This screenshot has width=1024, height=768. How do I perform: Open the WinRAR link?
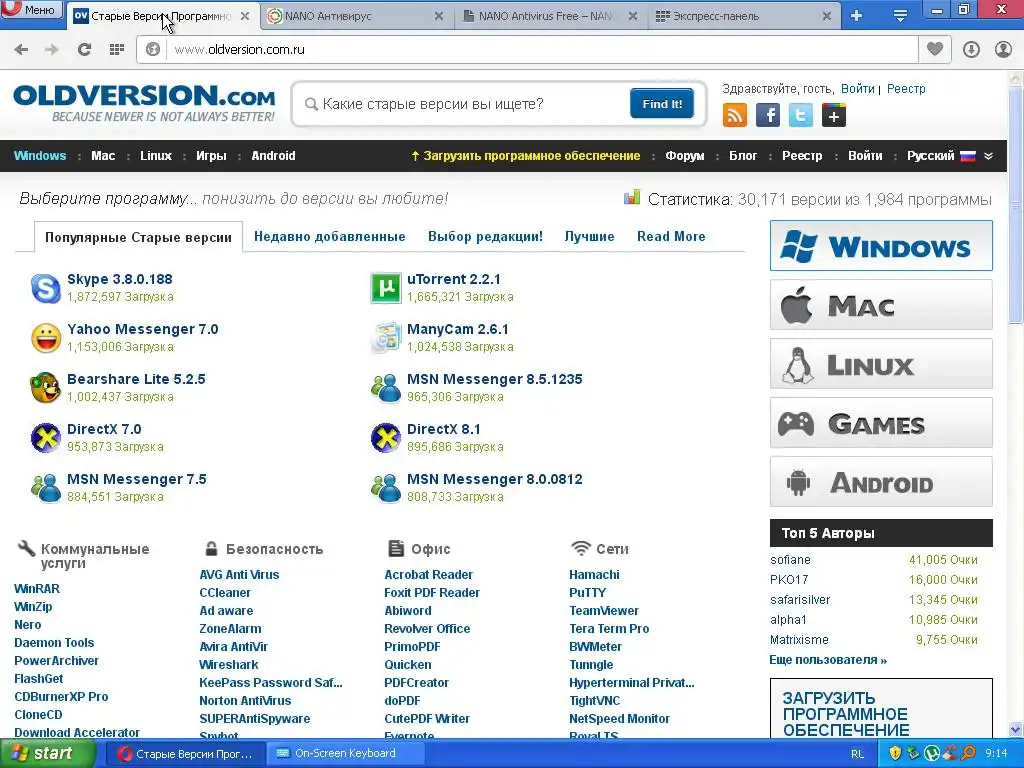click(37, 589)
